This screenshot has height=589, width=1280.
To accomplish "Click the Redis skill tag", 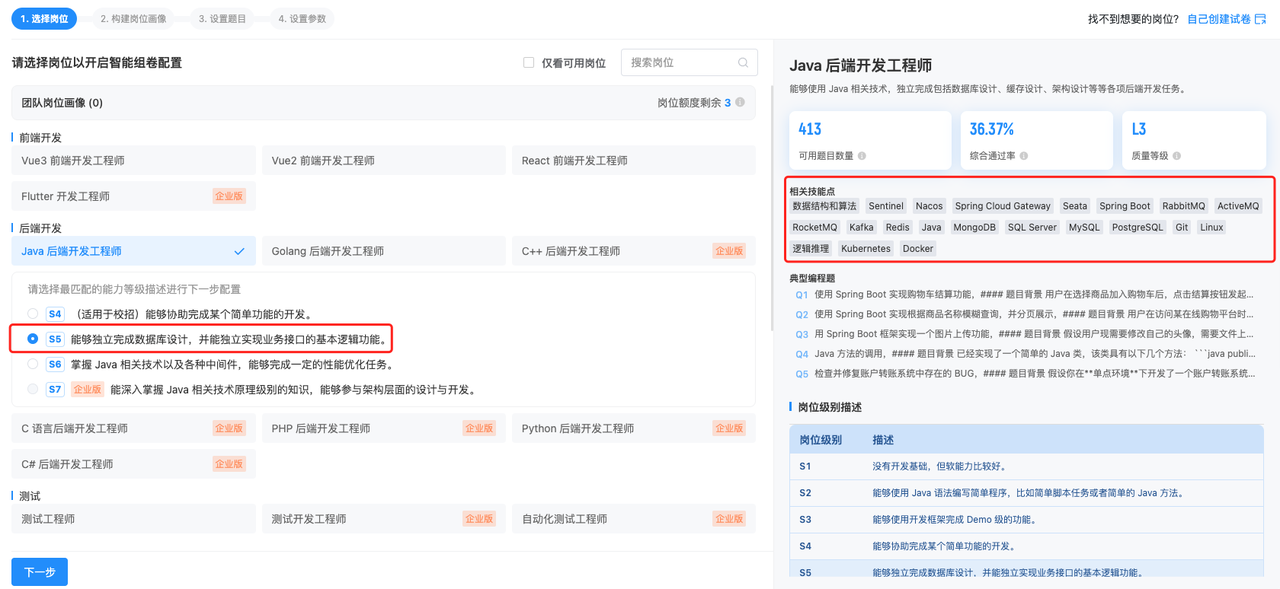I will tap(898, 228).
